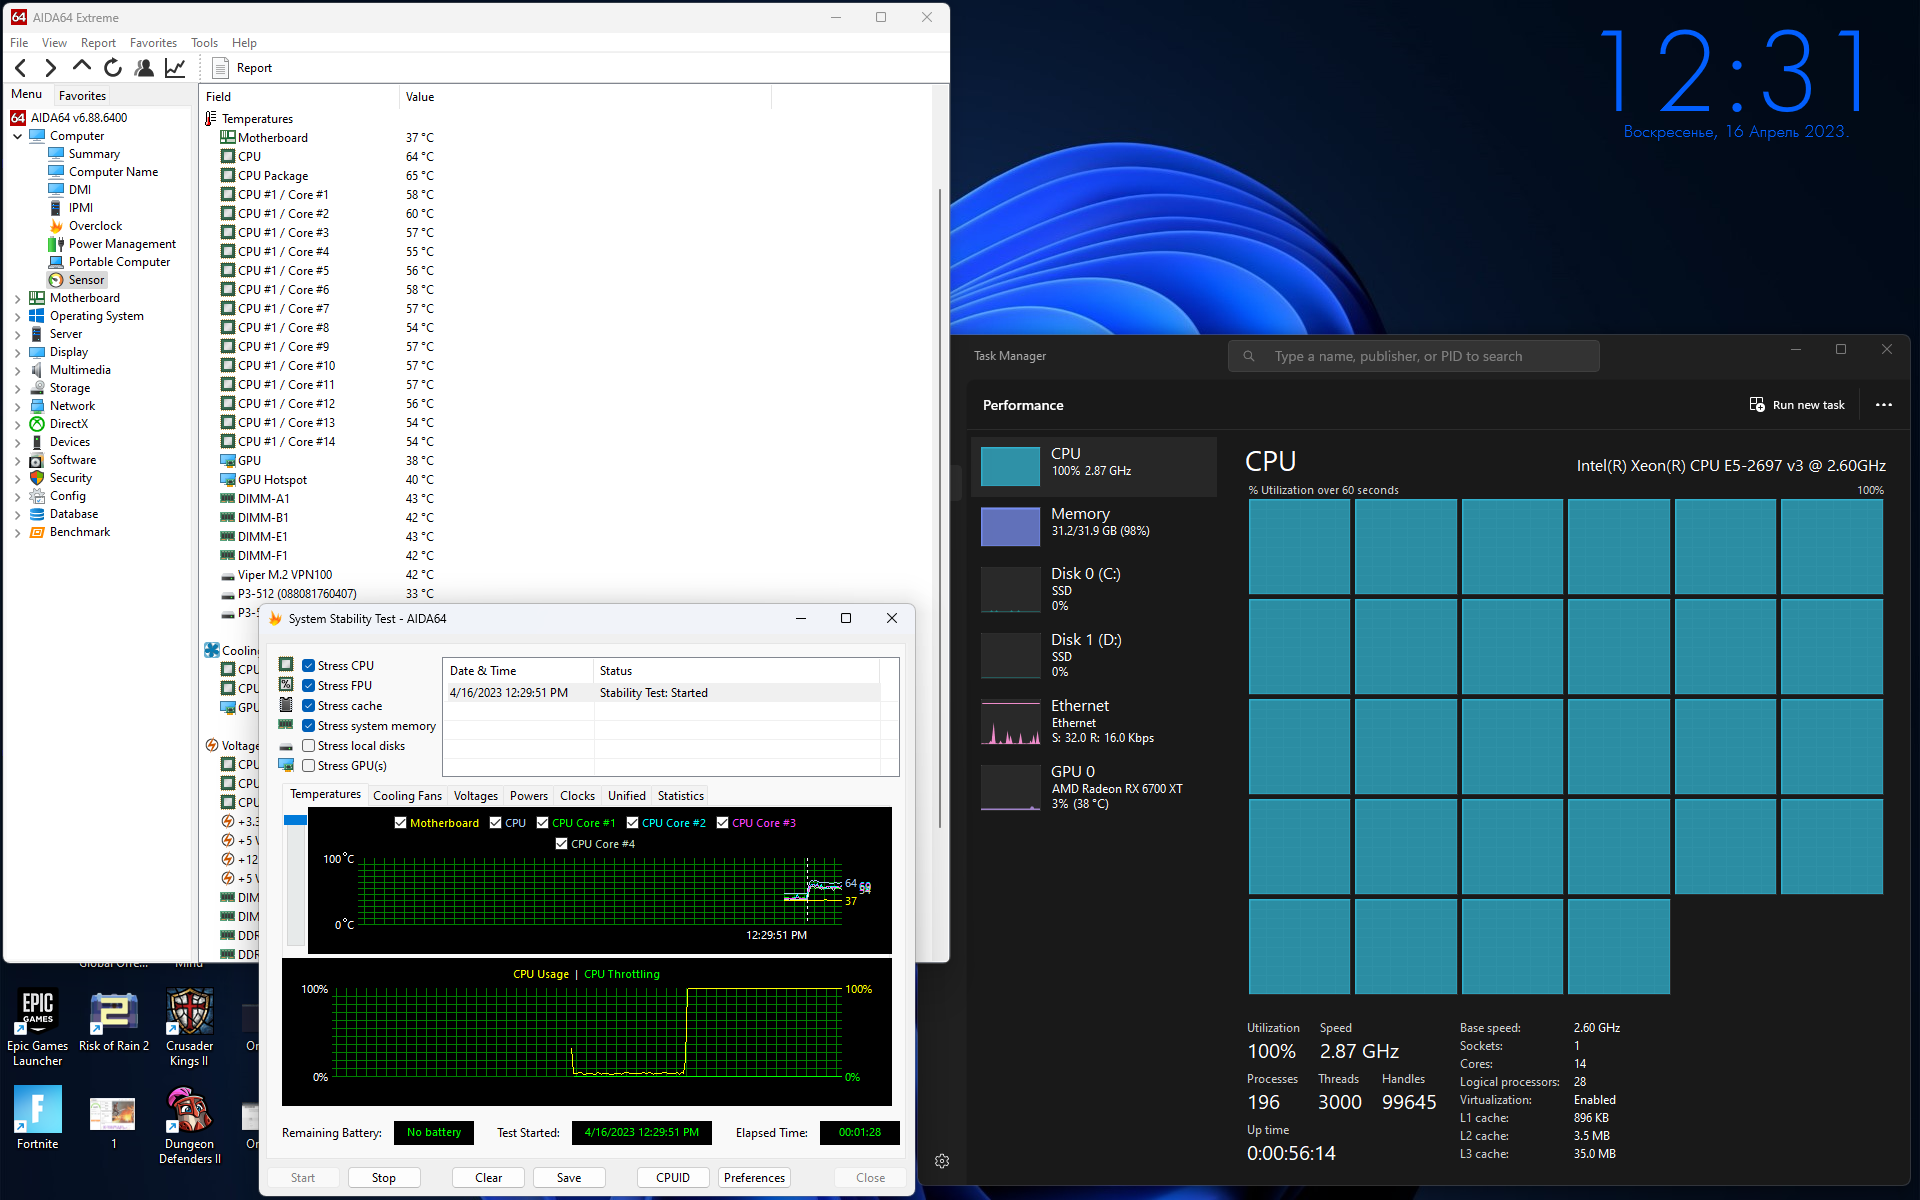Viewport: 1920px width, 1200px height.
Task: Click the refresh icon in AIDA64 toolbar
Action: (113, 68)
